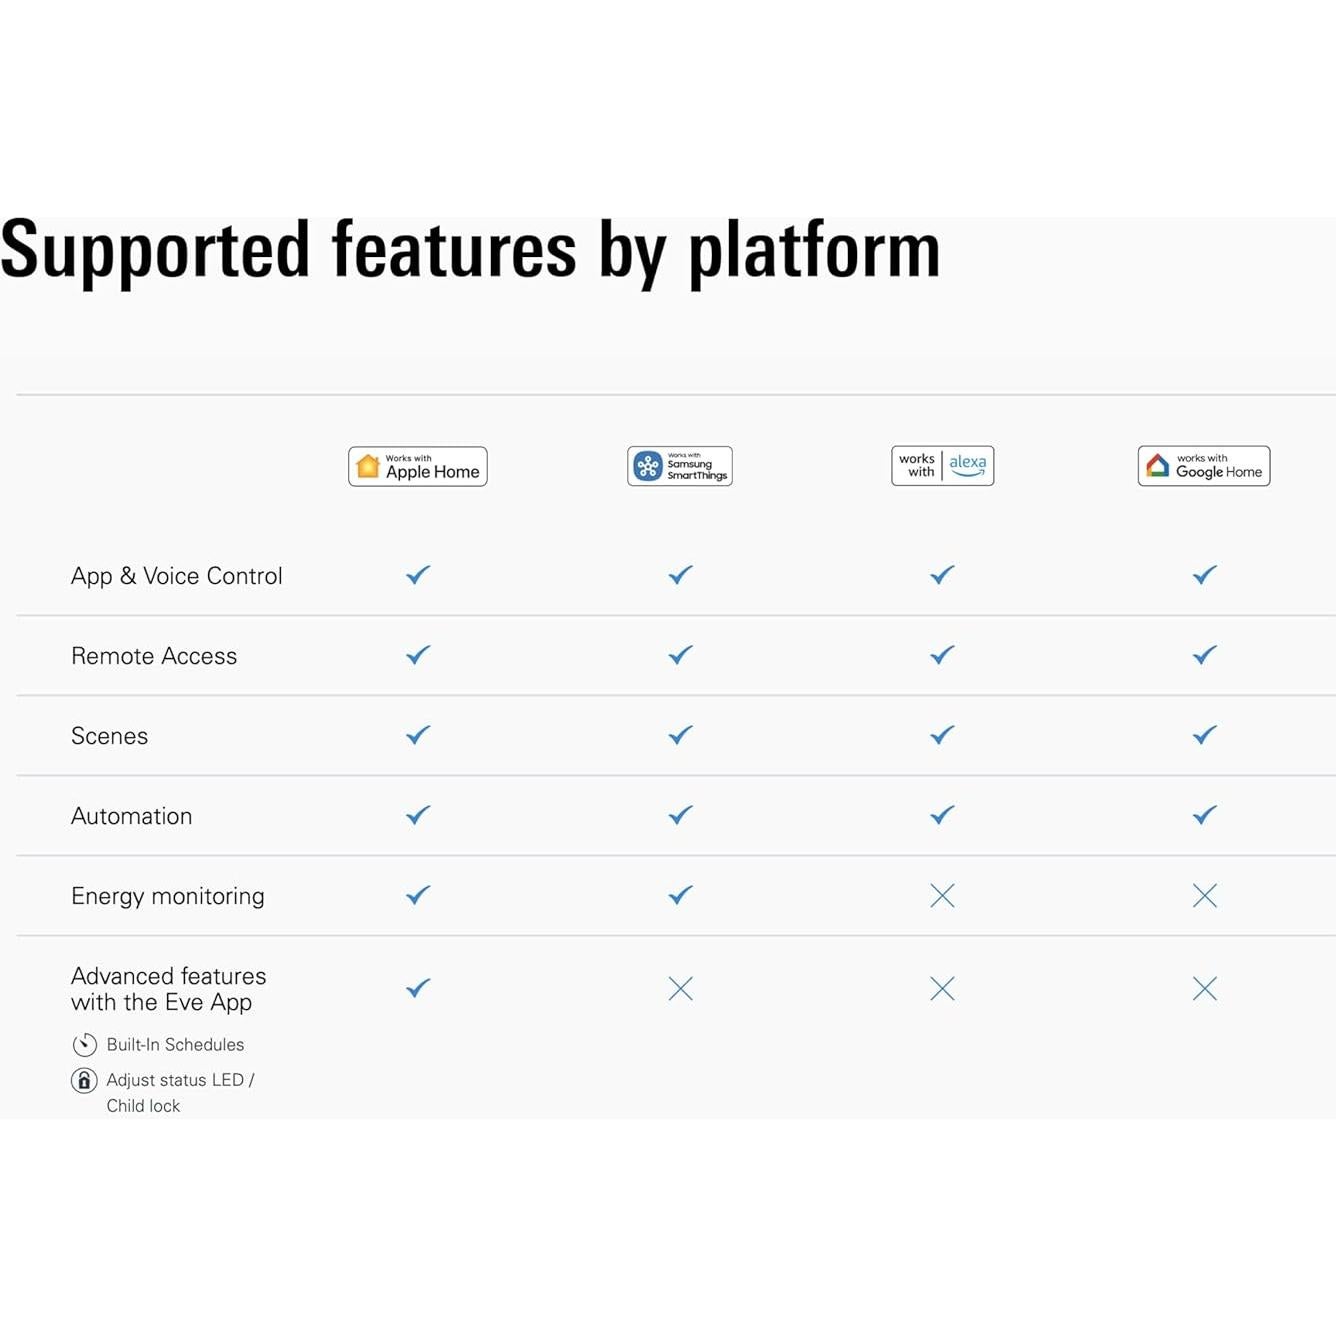Click the Scenes checkmark under Google Home

[x=1205, y=735]
